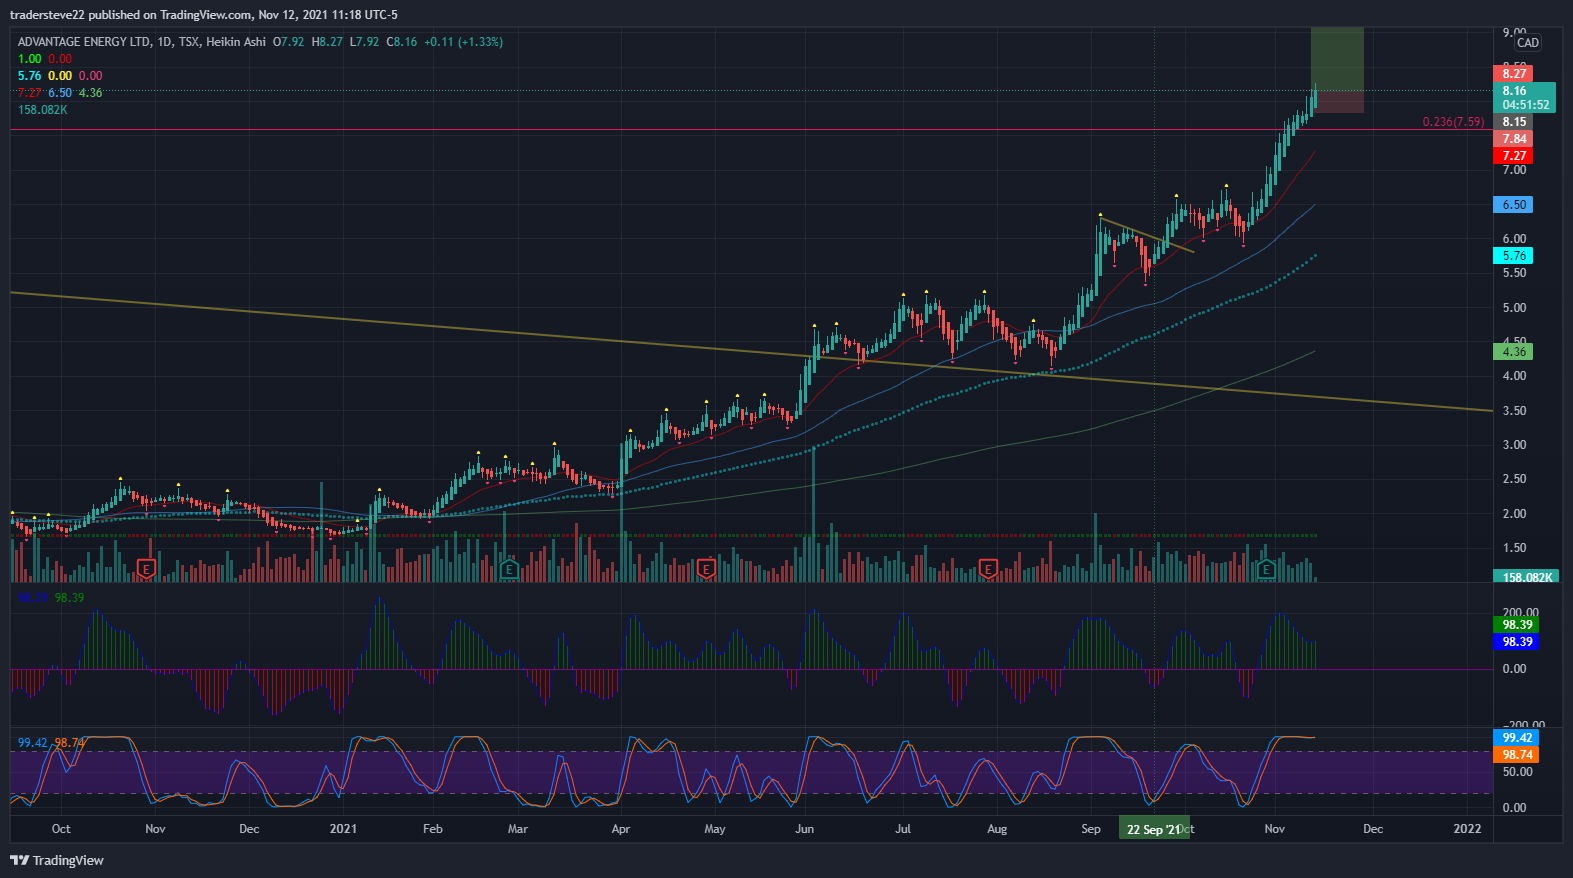
Task: Open the earnings E marker near November 2021
Action: point(1266,569)
